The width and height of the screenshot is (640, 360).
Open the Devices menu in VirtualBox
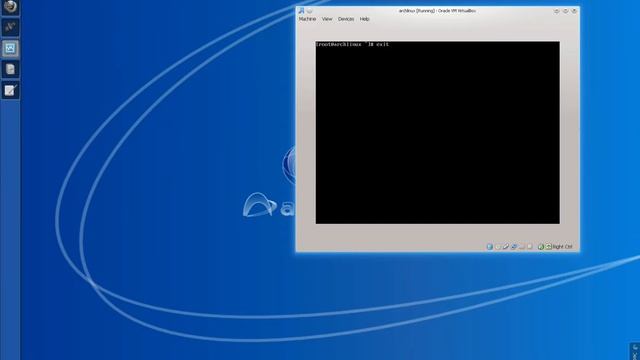[346, 19]
